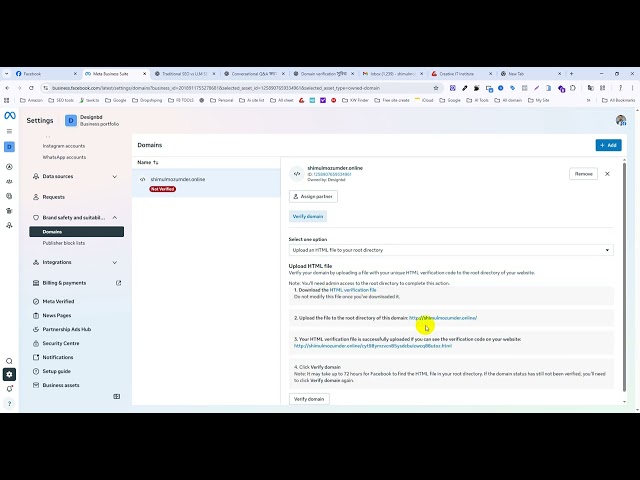Switch to Conversational Q&A tab
Viewport: 640px width, 480px height.
click(x=254, y=74)
